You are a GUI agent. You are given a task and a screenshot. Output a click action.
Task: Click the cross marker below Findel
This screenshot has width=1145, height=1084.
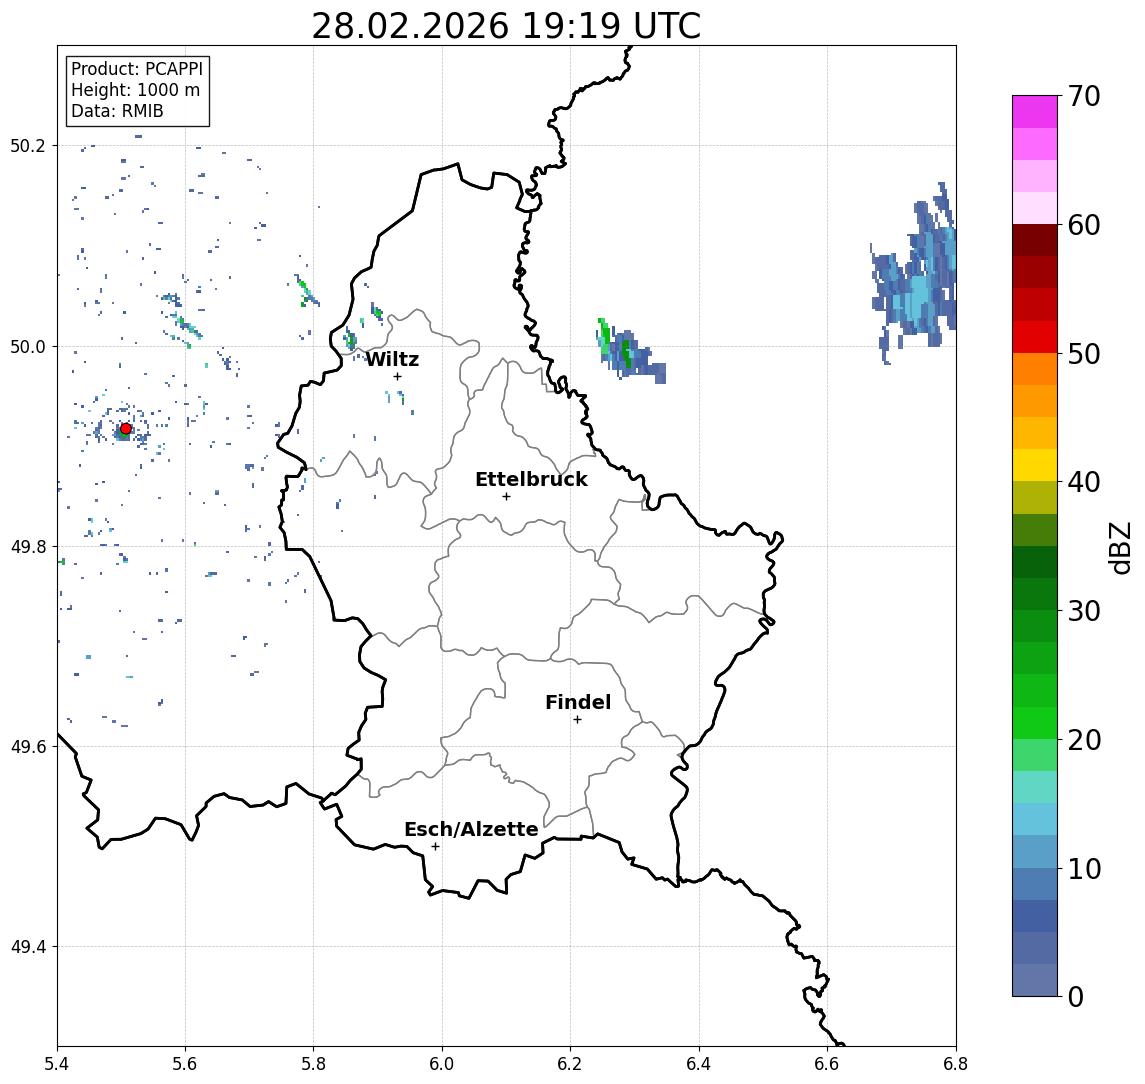(577, 720)
